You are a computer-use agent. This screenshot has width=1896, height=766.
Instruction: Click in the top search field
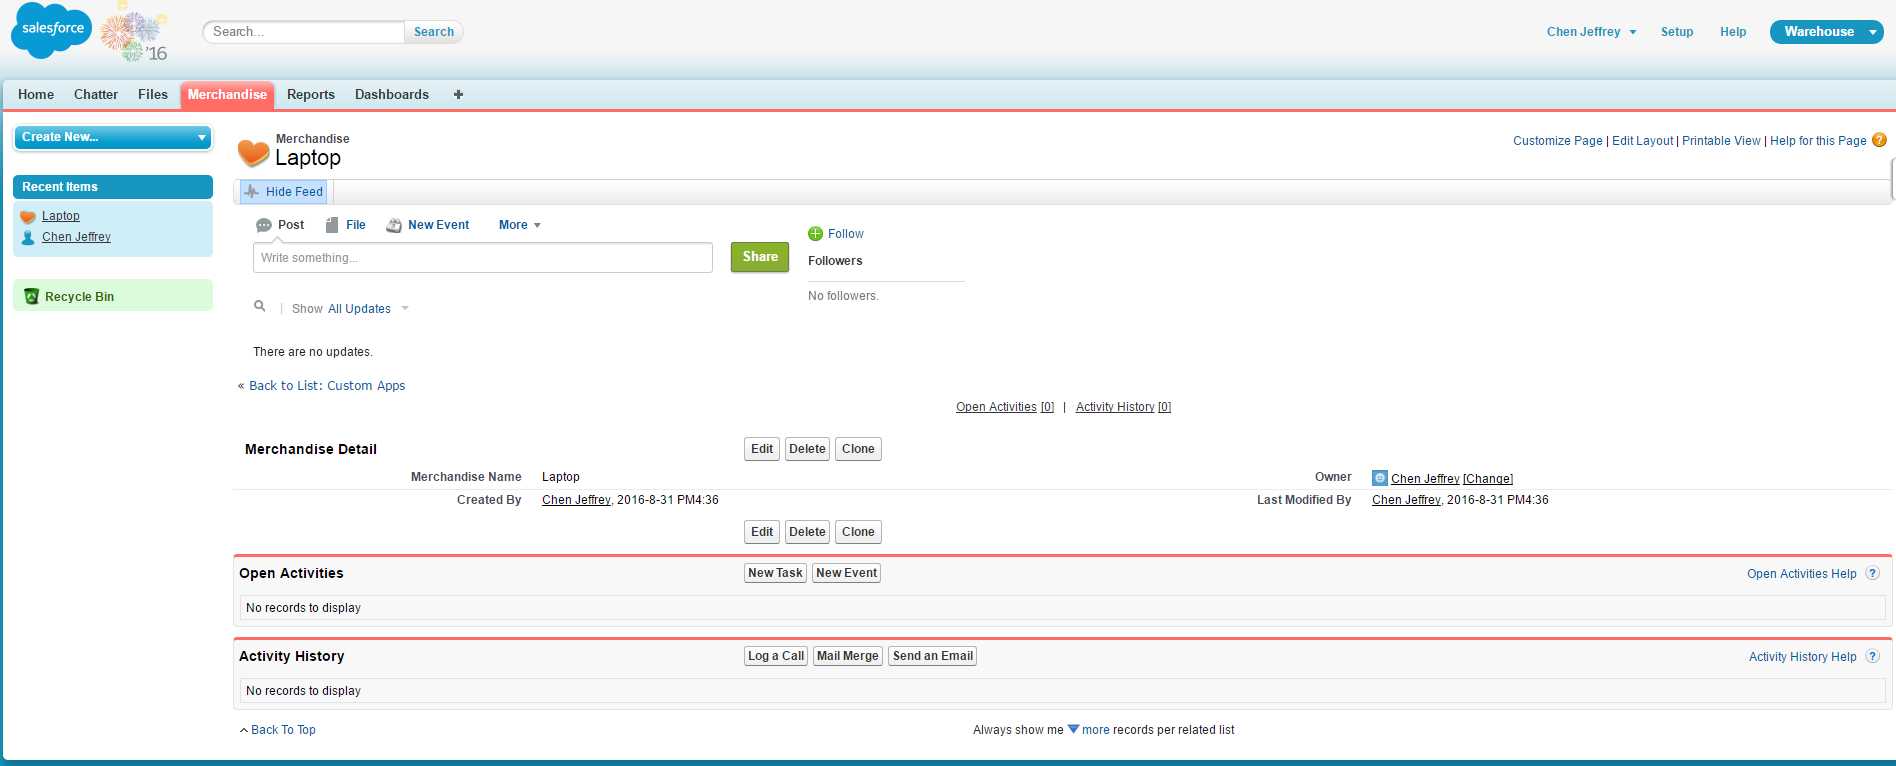pyautogui.click(x=304, y=32)
